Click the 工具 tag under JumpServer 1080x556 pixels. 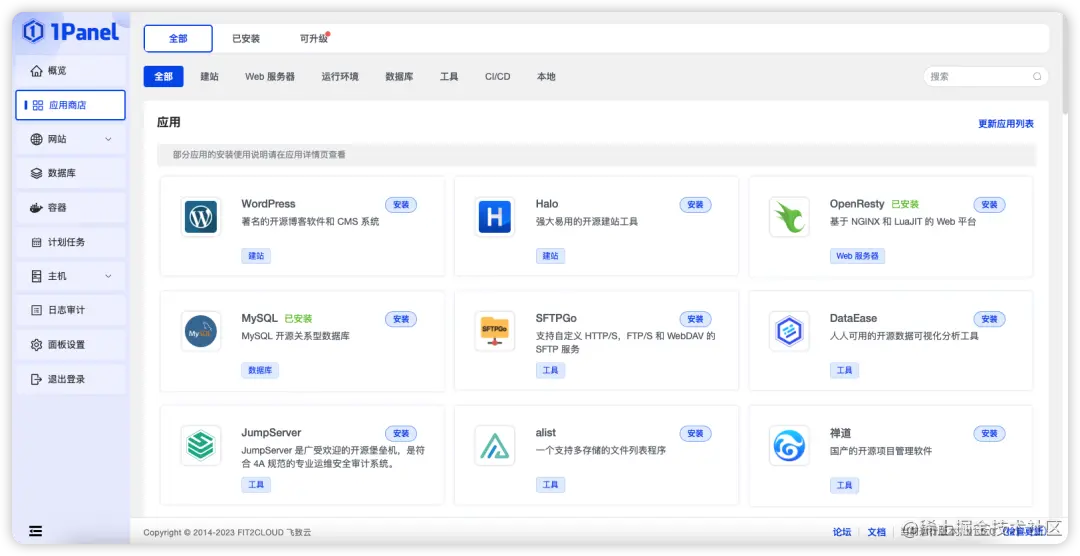click(x=256, y=484)
